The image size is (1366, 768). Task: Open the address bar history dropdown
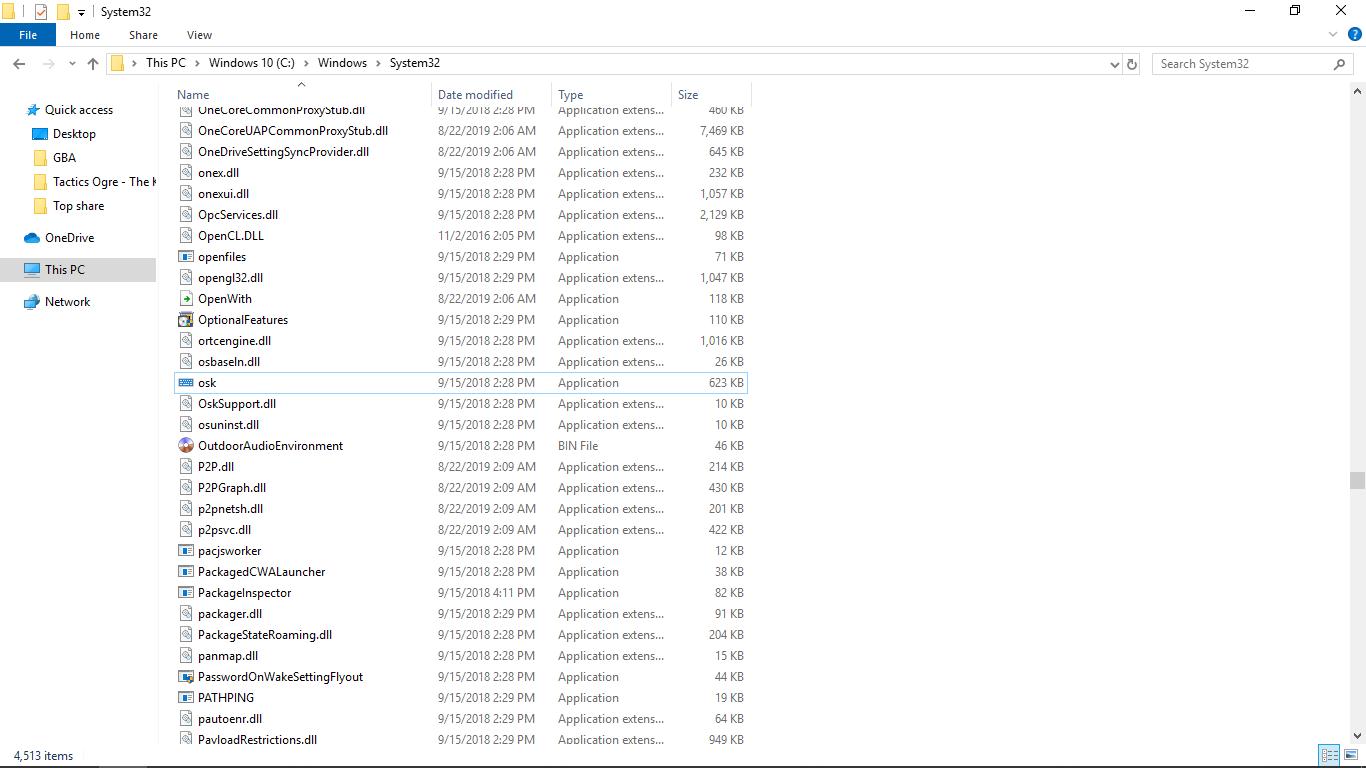tap(1115, 64)
